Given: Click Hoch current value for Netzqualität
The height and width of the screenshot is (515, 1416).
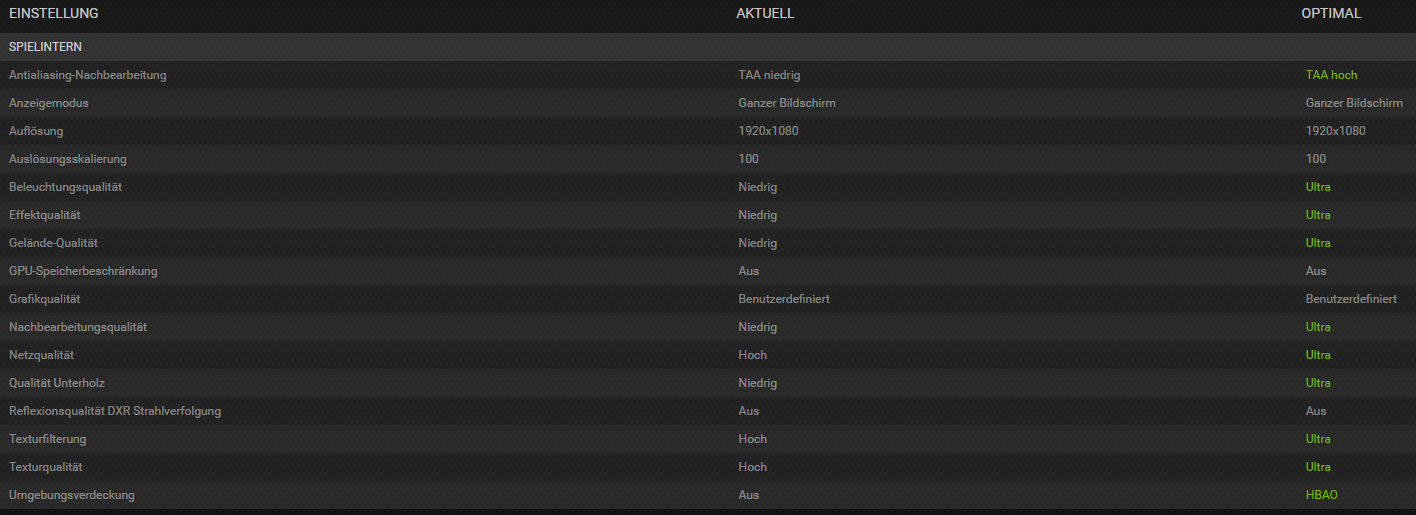Looking at the screenshot, I should pyautogui.click(x=753, y=355).
